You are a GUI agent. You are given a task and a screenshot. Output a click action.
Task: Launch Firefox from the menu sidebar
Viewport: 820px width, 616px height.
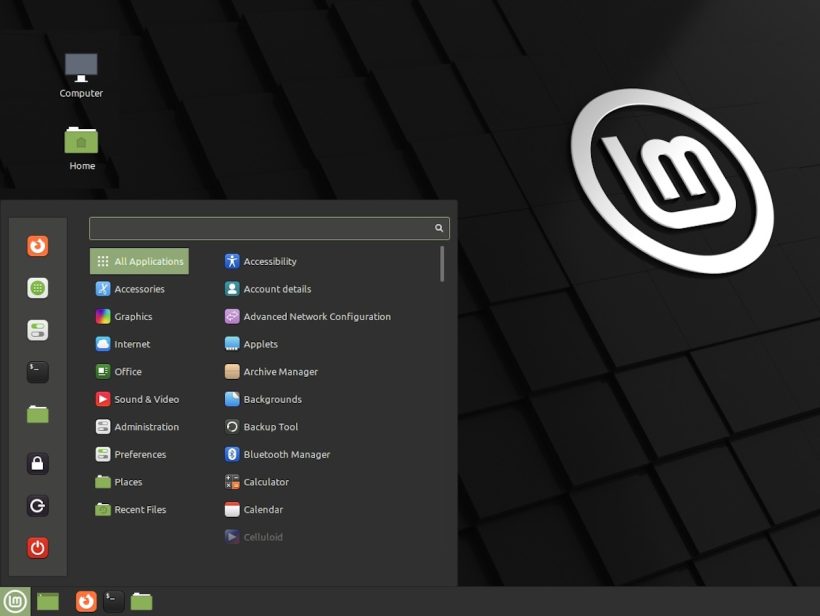coord(37,245)
